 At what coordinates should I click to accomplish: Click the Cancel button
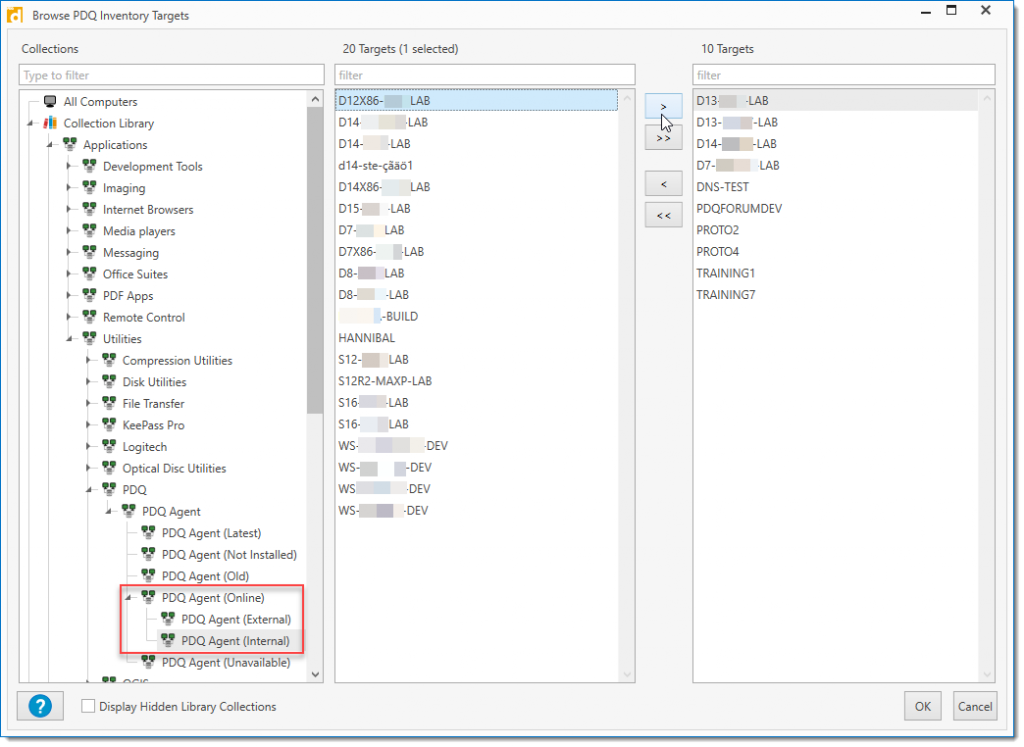[974, 706]
